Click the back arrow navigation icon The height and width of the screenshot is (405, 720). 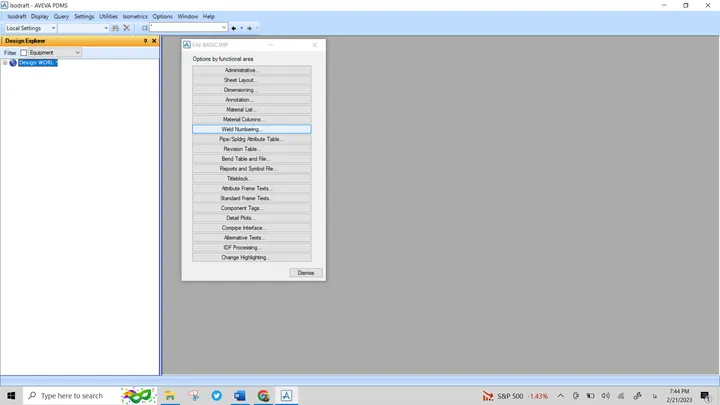pyautogui.click(x=234, y=28)
